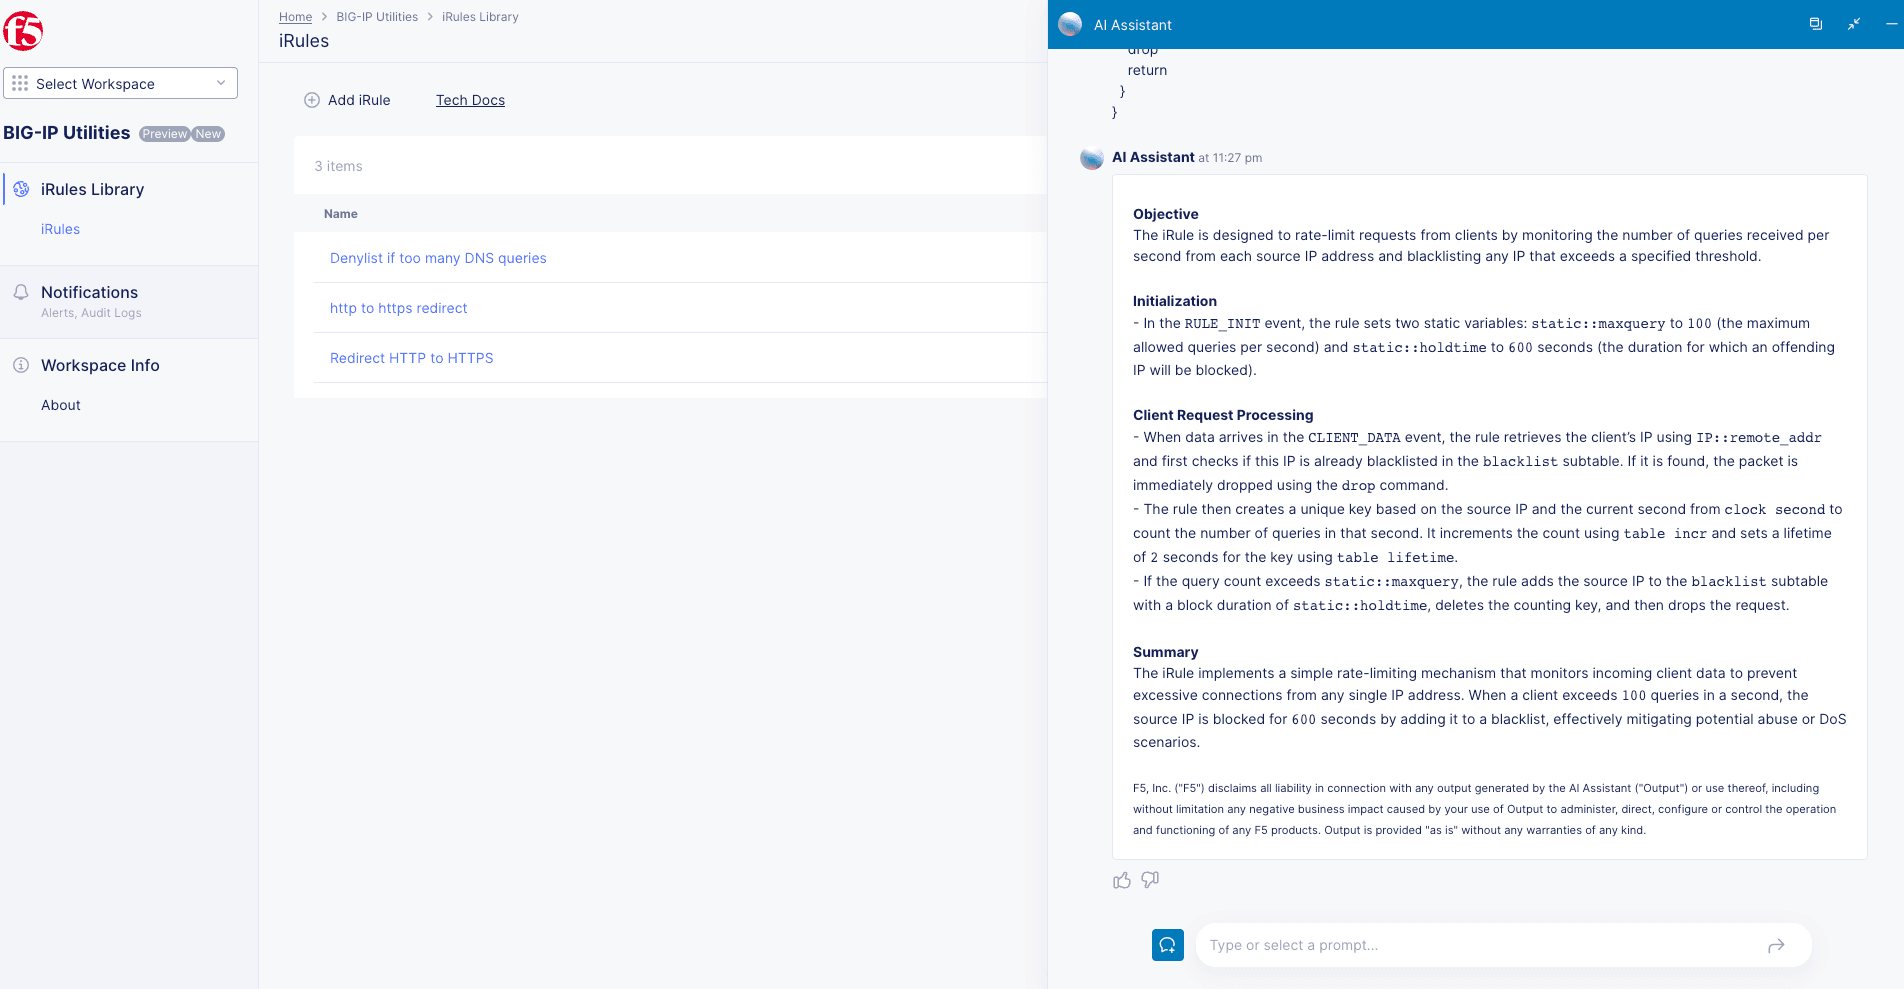Give the AI response a thumbs up
Image resolution: width=1904 pixels, height=989 pixels.
click(1122, 880)
